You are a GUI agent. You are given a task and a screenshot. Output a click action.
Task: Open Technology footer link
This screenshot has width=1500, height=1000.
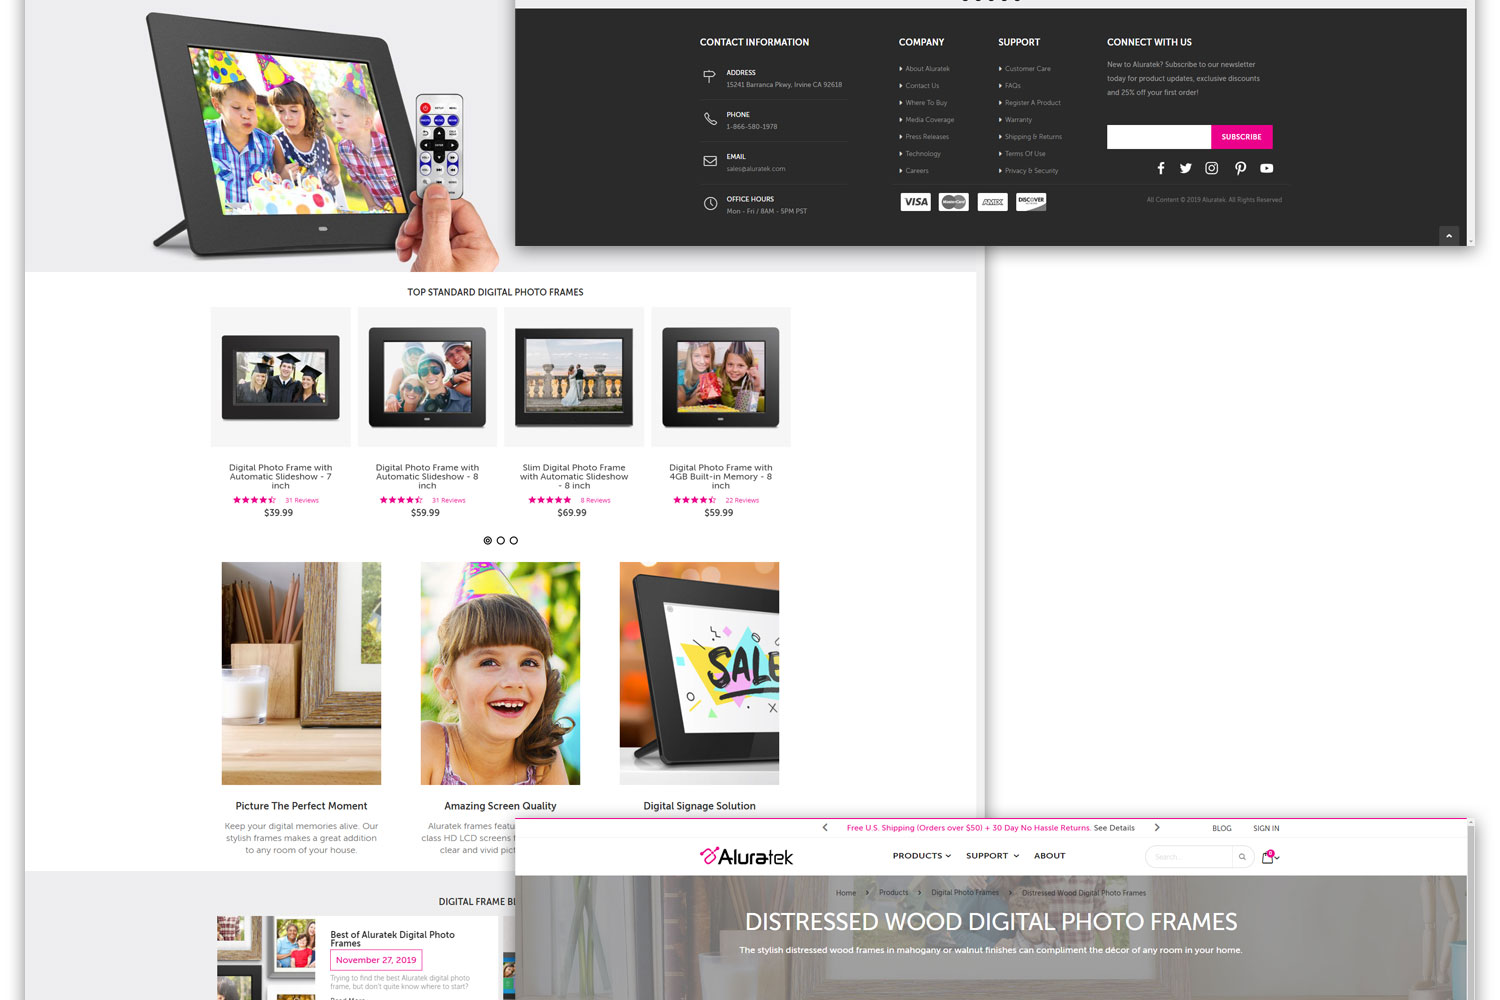click(x=923, y=154)
